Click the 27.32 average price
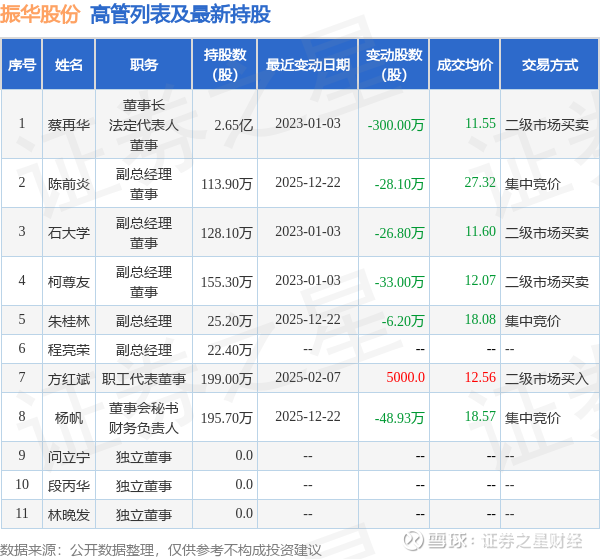The height and width of the screenshot is (559, 600). point(480,182)
